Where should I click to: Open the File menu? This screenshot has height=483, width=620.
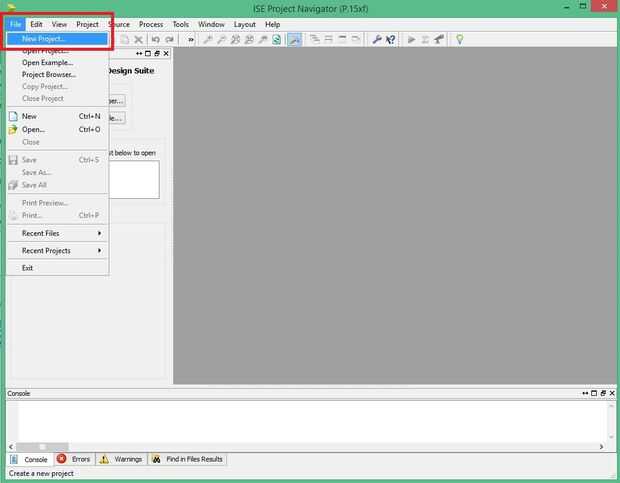pyautogui.click(x=15, y=25)
